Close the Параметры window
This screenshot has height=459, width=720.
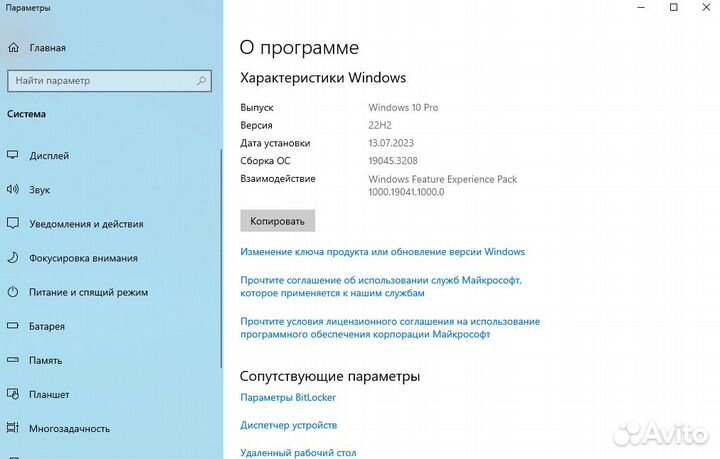[x=706, y=7]
